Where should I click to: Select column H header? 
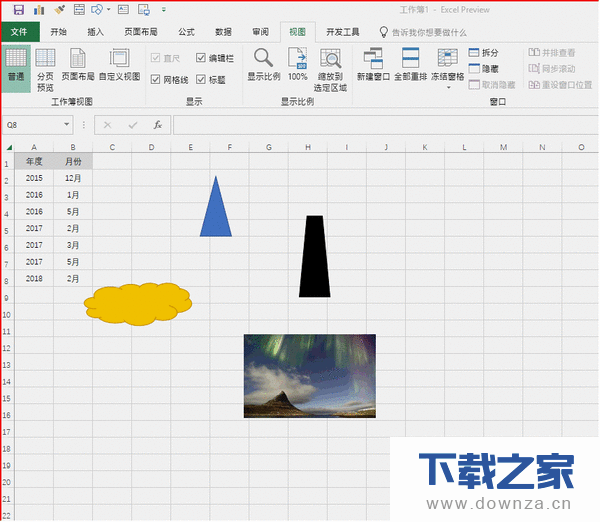(x=308, y=147)
